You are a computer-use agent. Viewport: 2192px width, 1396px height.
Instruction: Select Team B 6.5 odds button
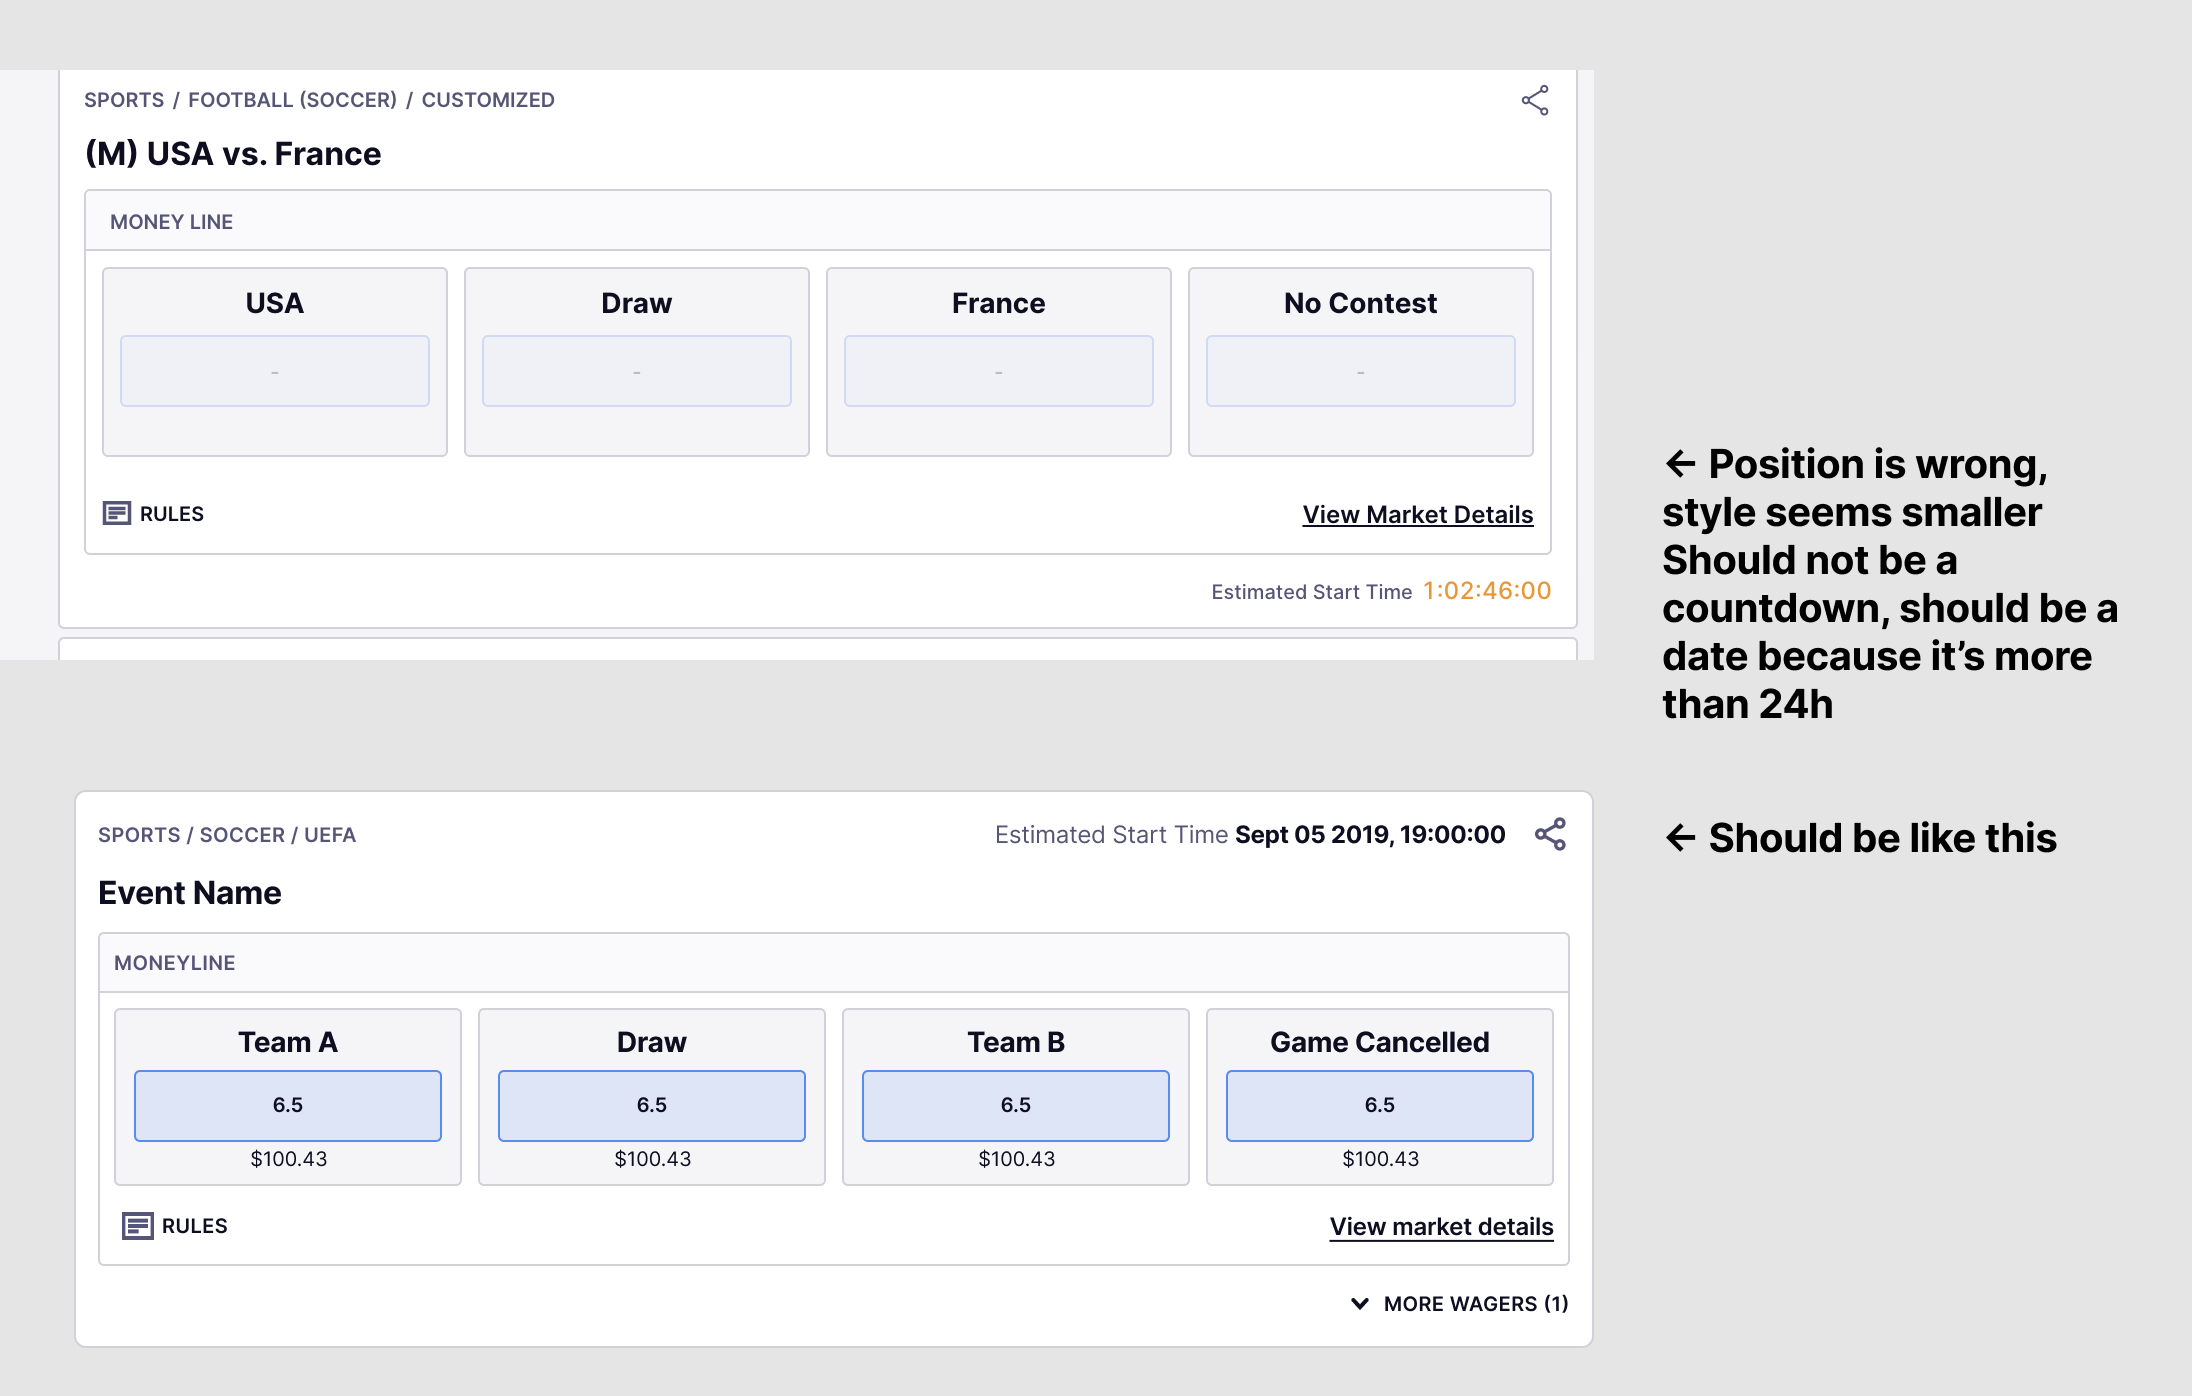(1016, 1105)
